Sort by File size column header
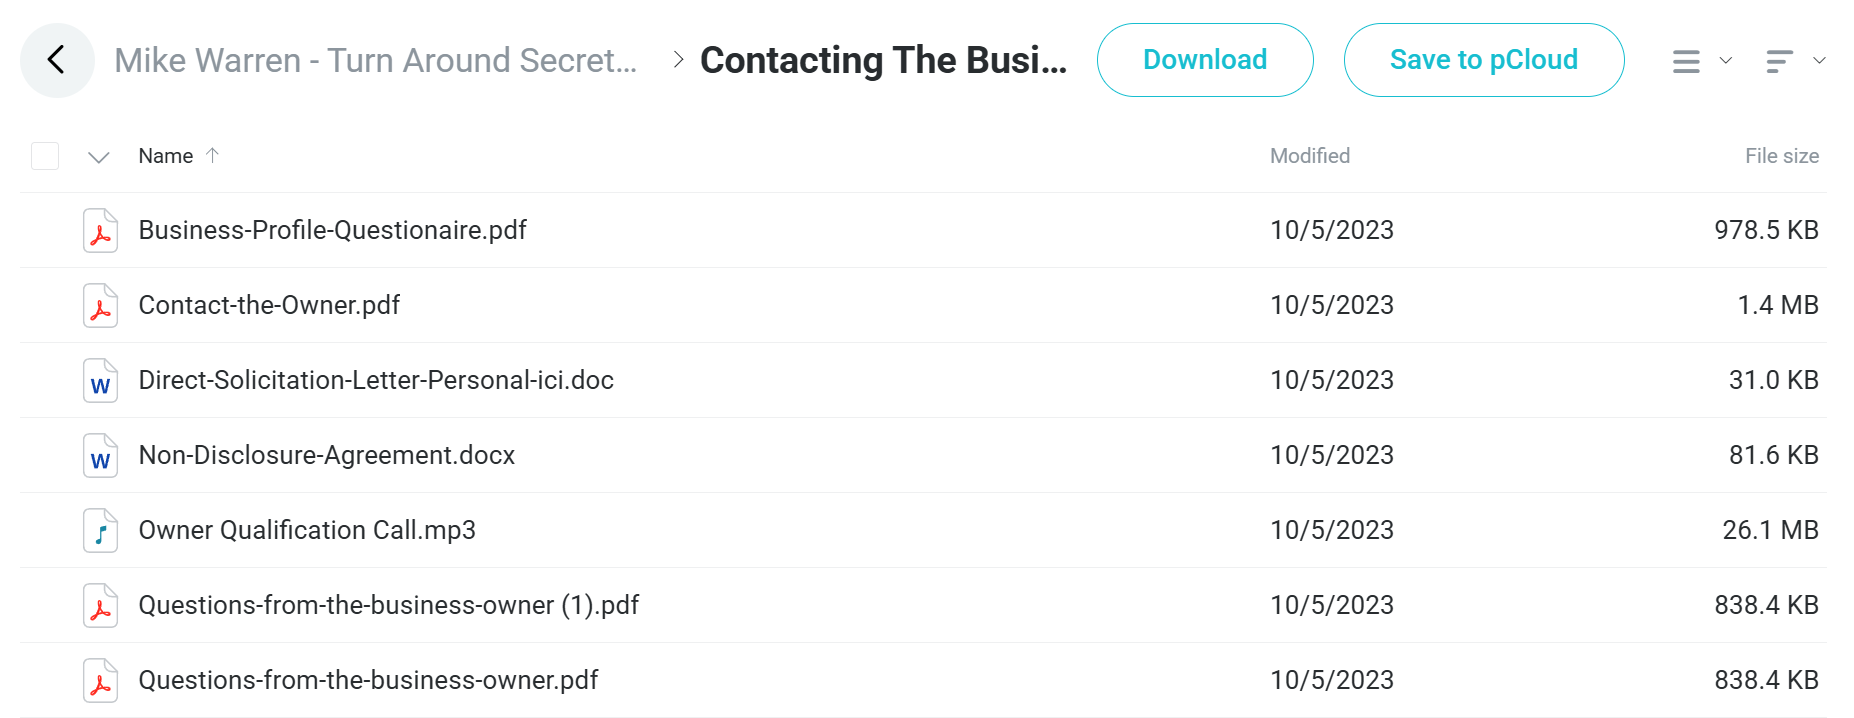This screenshot has width=1854, height=718. 1782,156
